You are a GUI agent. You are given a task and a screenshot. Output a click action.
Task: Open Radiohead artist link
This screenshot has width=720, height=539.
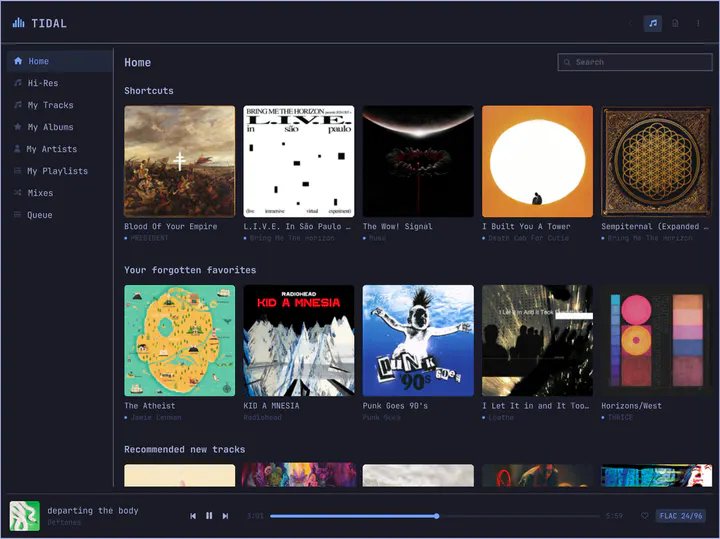point(262,418)
